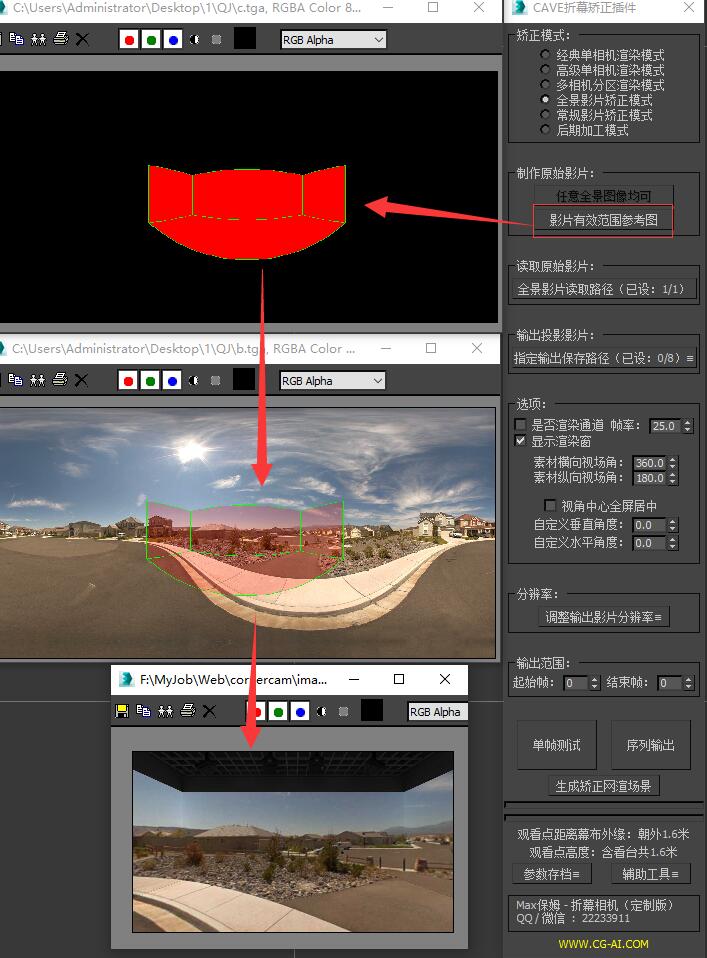
Task: Enable the 是否渲染通道 checkbox
Action: (520, 425)
